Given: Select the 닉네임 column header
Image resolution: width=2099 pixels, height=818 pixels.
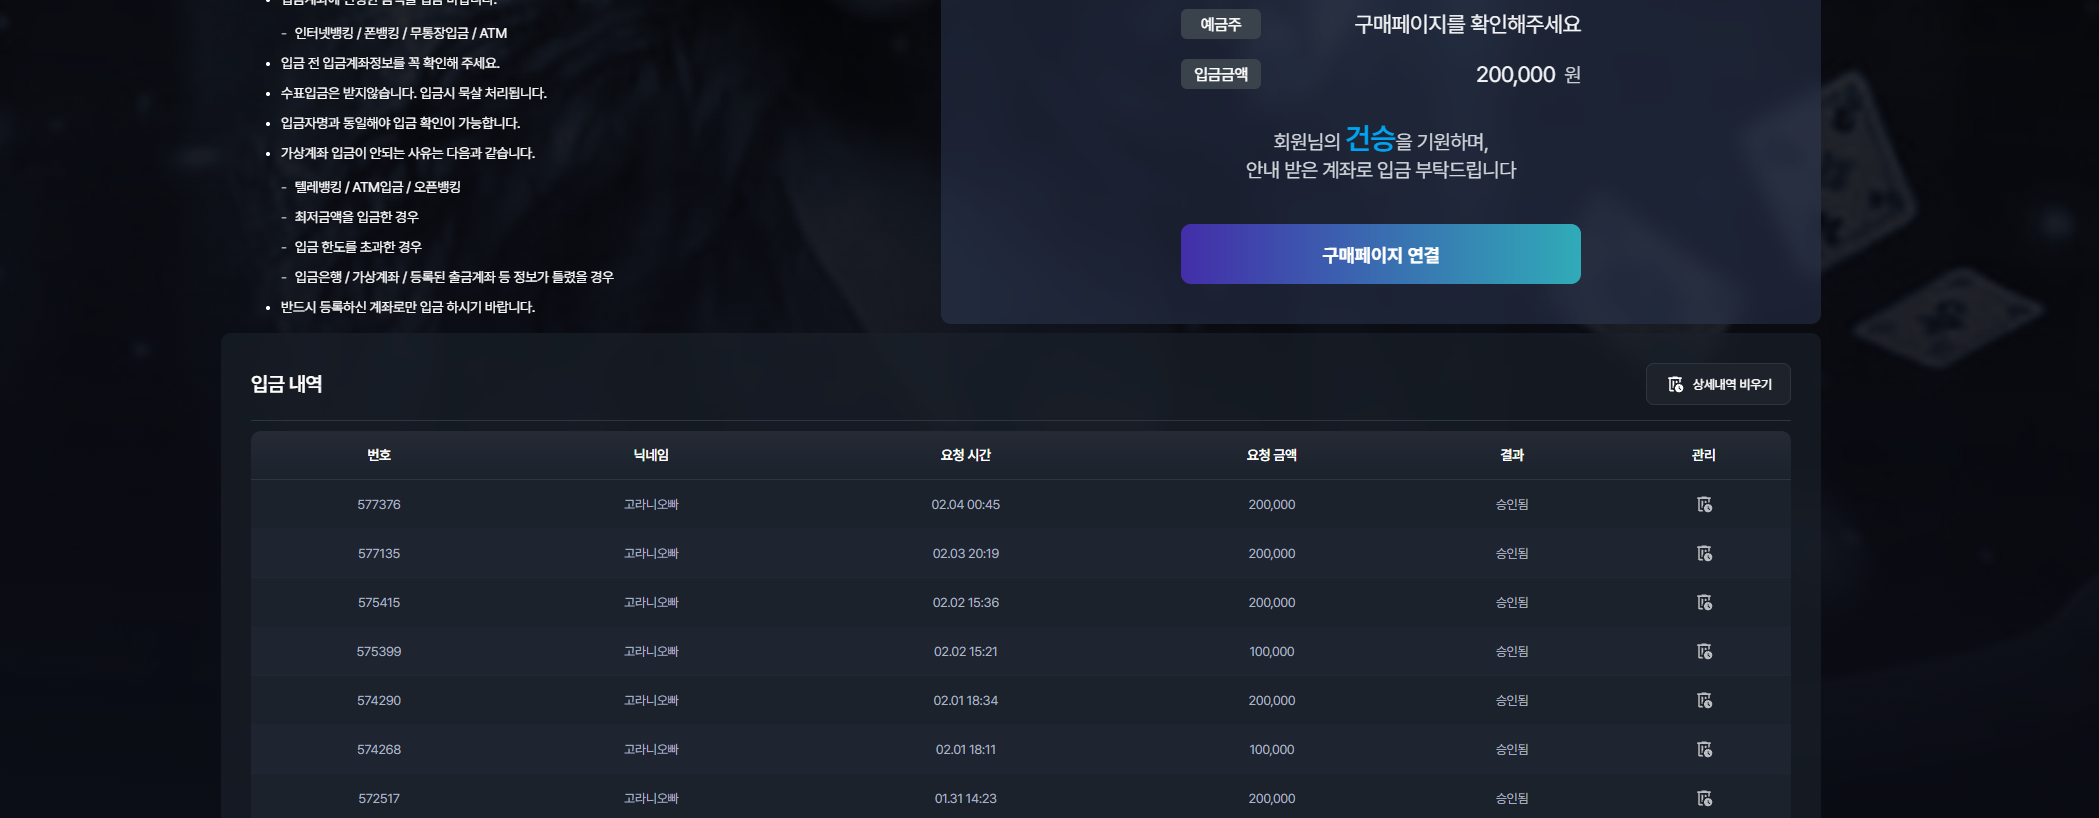Looking at the screenshot, I should point(651,455).
